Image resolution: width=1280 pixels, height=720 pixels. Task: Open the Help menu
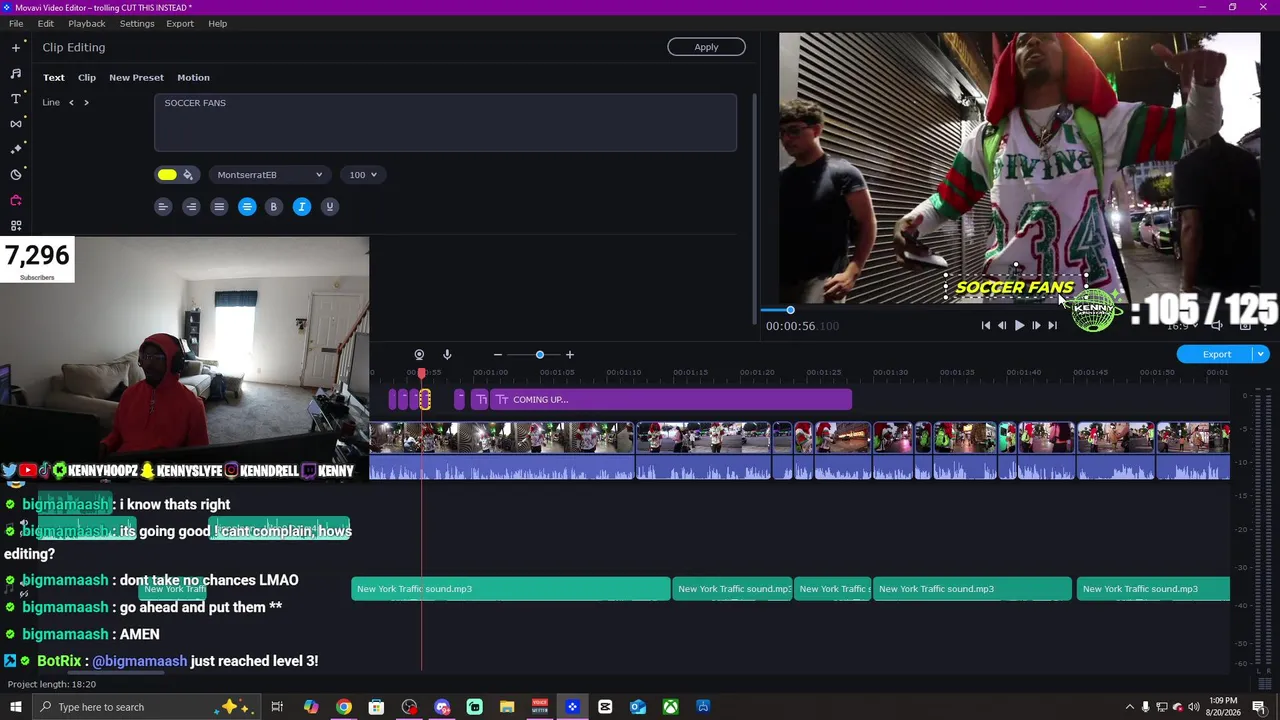pyautogui.click(x=217, y=23)
